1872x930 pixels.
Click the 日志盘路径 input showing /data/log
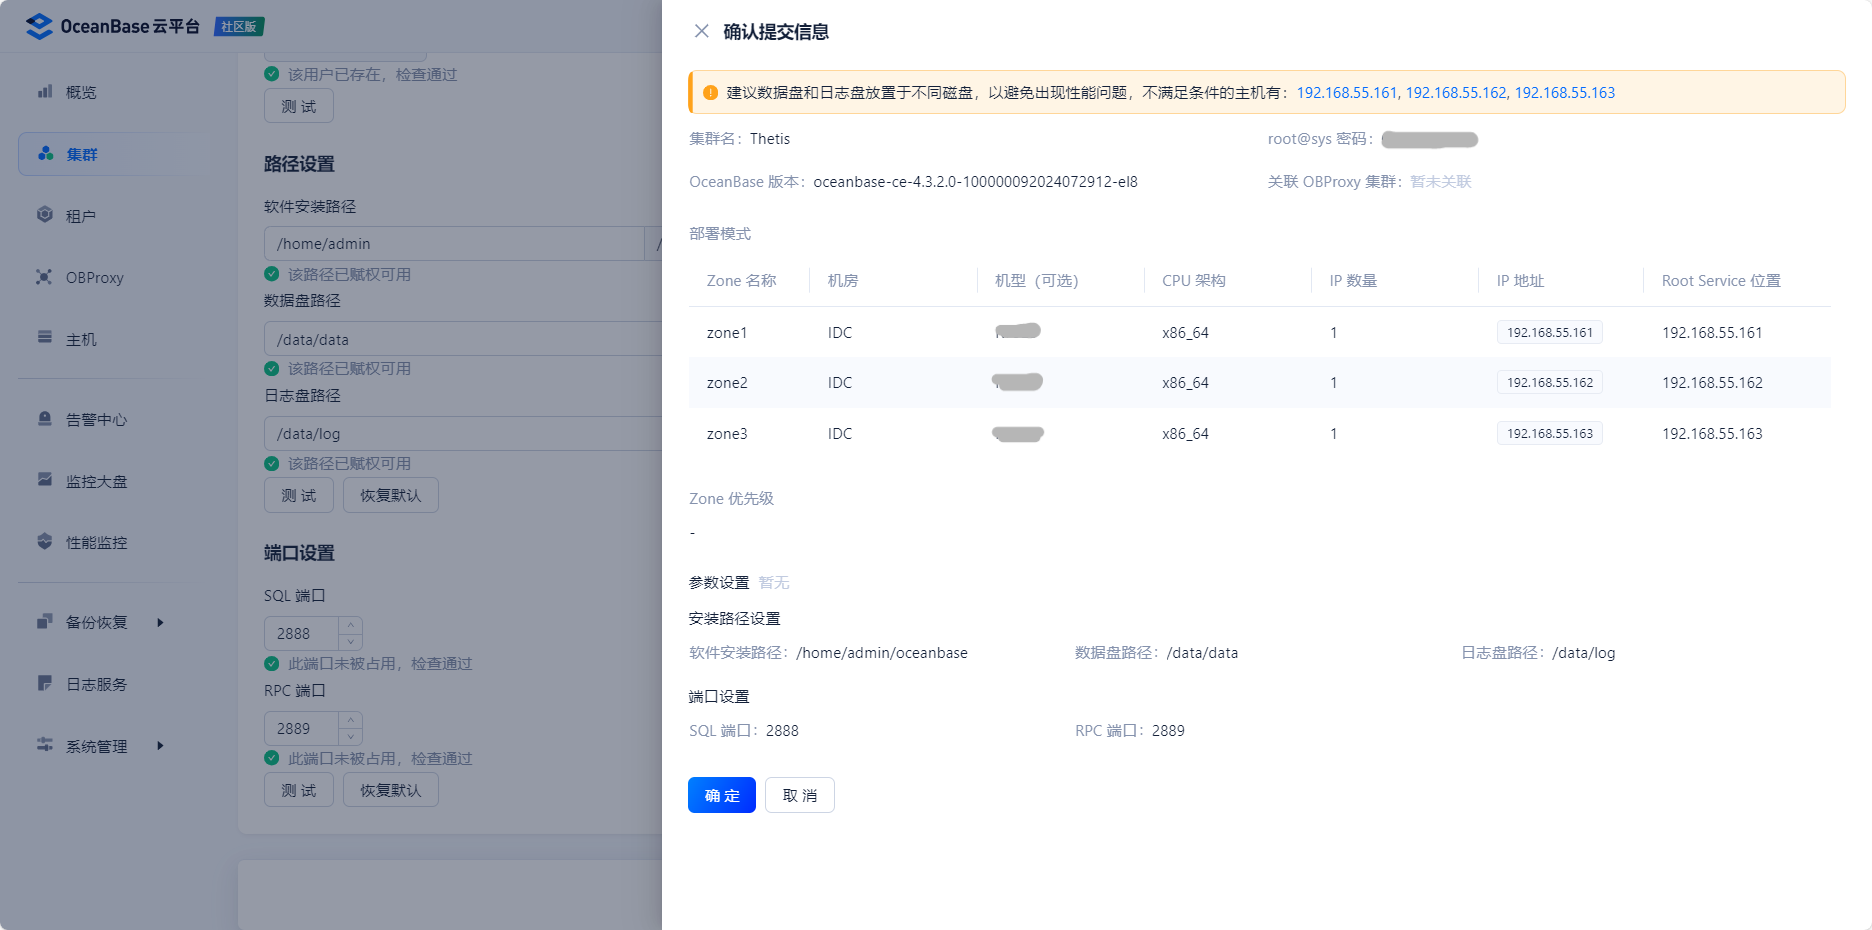pos(463,433)
